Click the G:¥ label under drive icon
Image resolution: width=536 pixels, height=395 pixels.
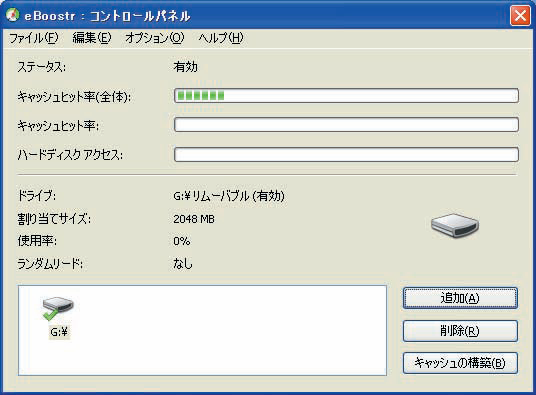point(59,332)
